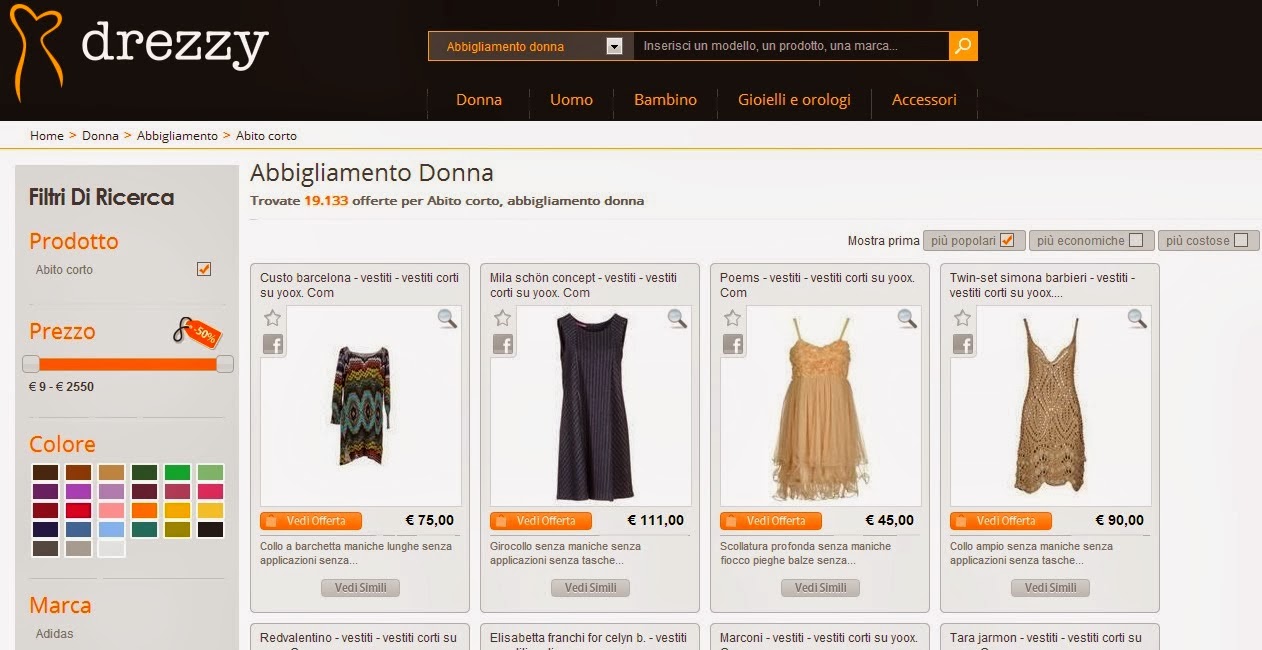The image size is (1262, 650).
Task: Click Vedi Simili under Poems dress
Action: pos(820,588)
